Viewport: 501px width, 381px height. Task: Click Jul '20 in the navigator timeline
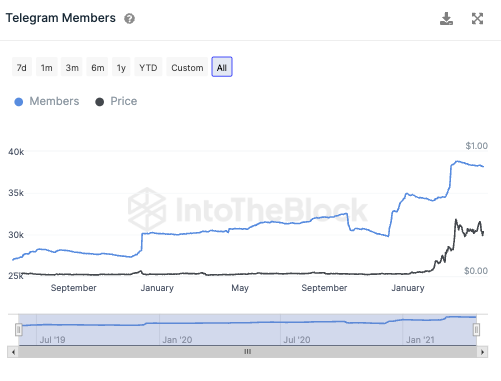[x=297, y=340]
